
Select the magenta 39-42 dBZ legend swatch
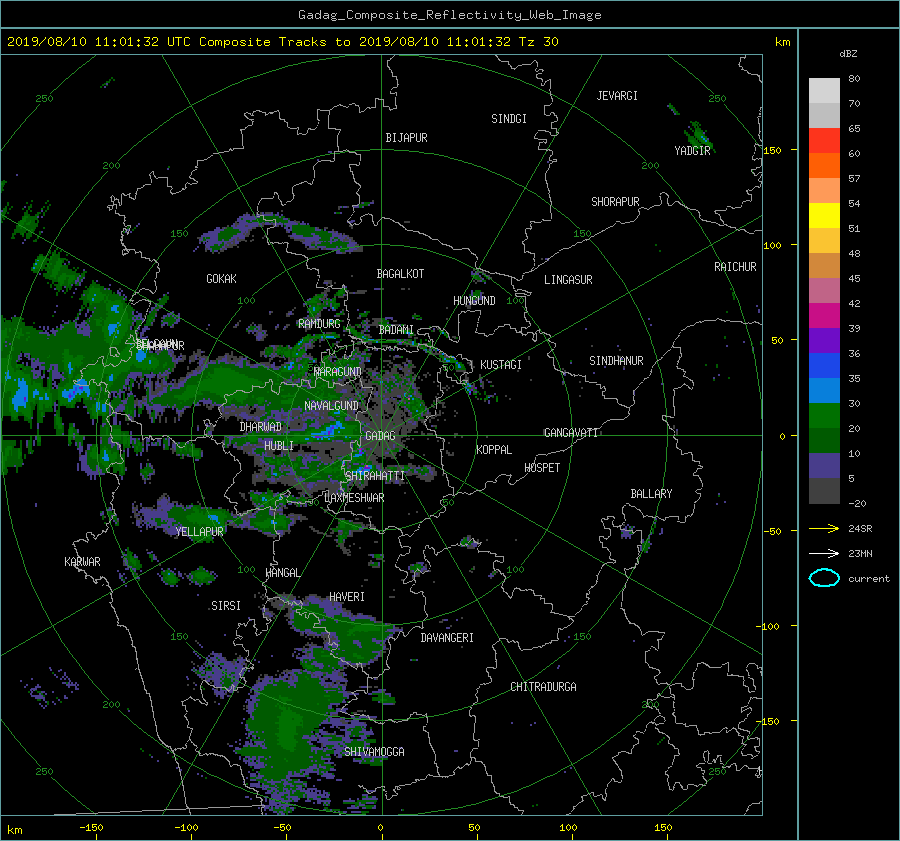coord(824,315)
